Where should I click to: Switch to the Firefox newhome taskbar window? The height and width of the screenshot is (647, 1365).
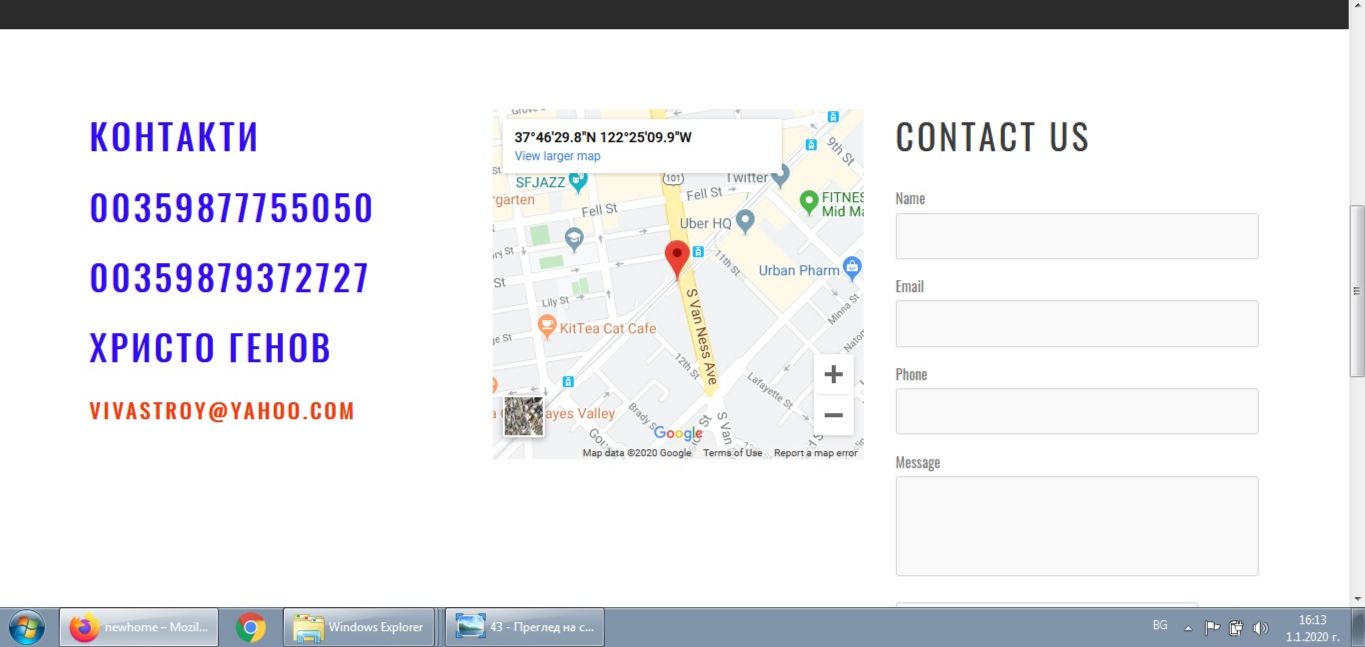[x=139, y=628]
